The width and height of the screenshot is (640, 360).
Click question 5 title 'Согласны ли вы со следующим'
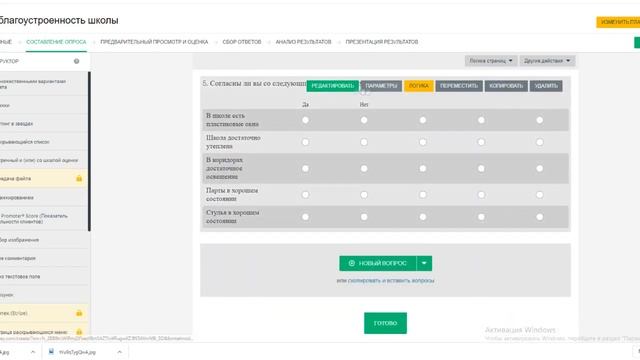click(x=254, y=83)
